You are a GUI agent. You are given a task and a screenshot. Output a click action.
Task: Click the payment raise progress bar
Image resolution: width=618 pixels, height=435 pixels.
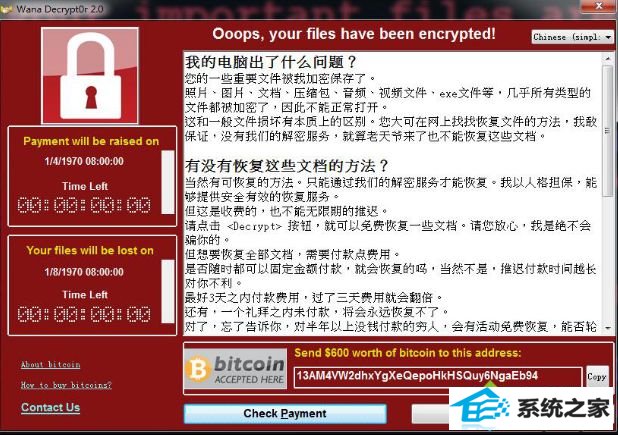(x=168, y=182)
